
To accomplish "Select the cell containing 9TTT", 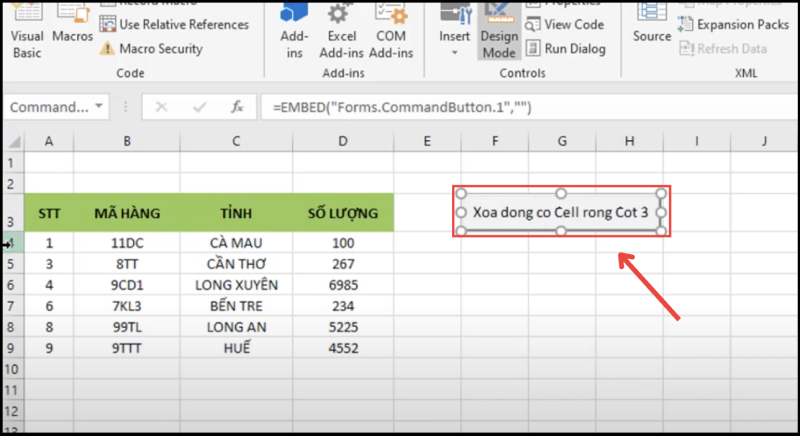I will coord(127,348).
